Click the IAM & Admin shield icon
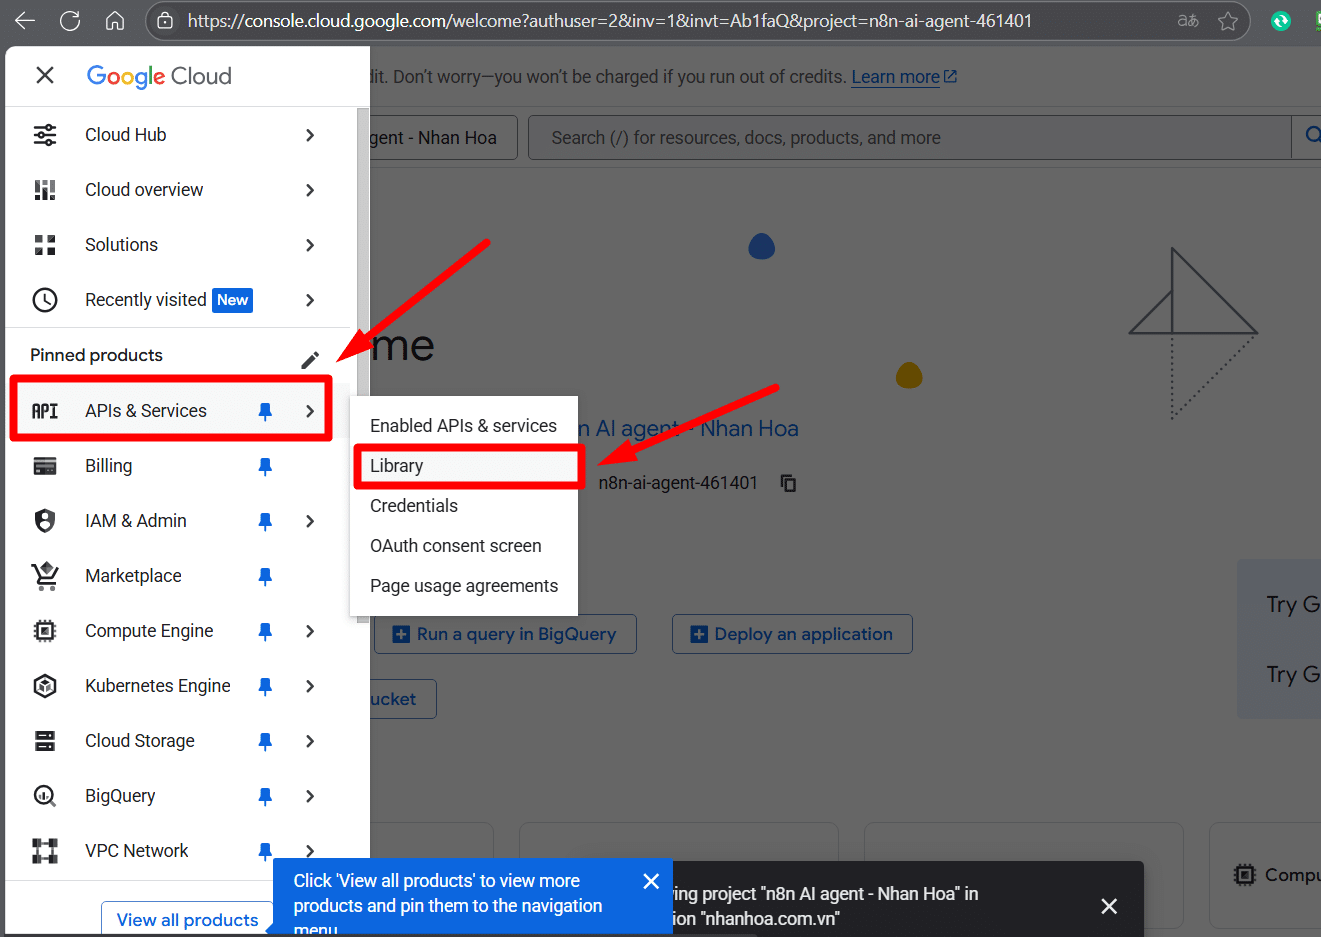 click(x=45, y=521)
